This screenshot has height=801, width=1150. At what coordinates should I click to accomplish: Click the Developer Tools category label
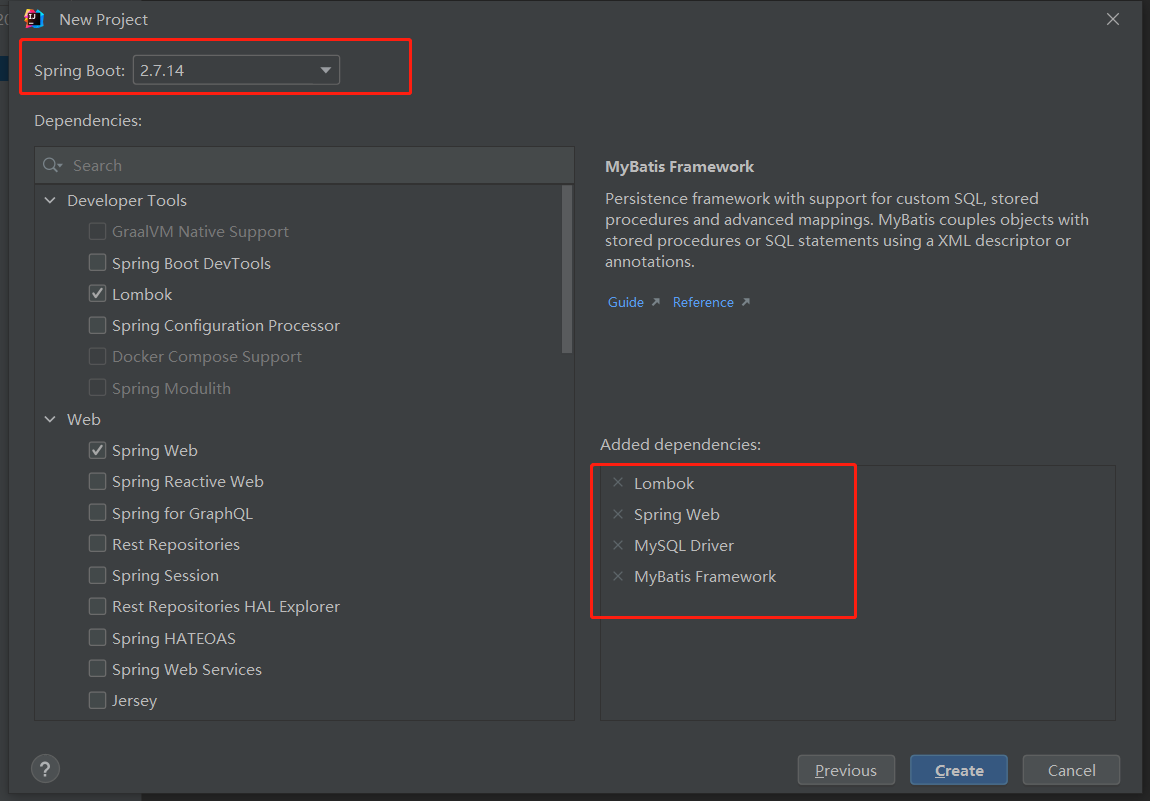coord(127,200)
